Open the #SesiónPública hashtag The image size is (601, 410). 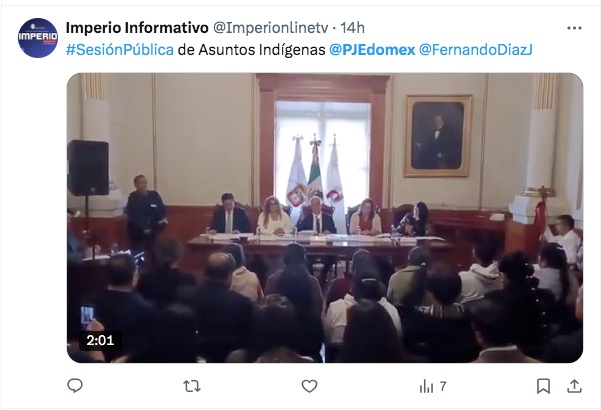click(x=120, y=50)
